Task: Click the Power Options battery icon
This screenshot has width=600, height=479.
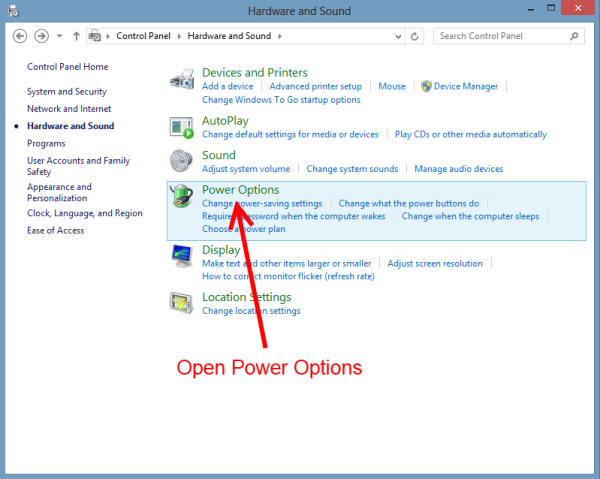Action: 181,196
